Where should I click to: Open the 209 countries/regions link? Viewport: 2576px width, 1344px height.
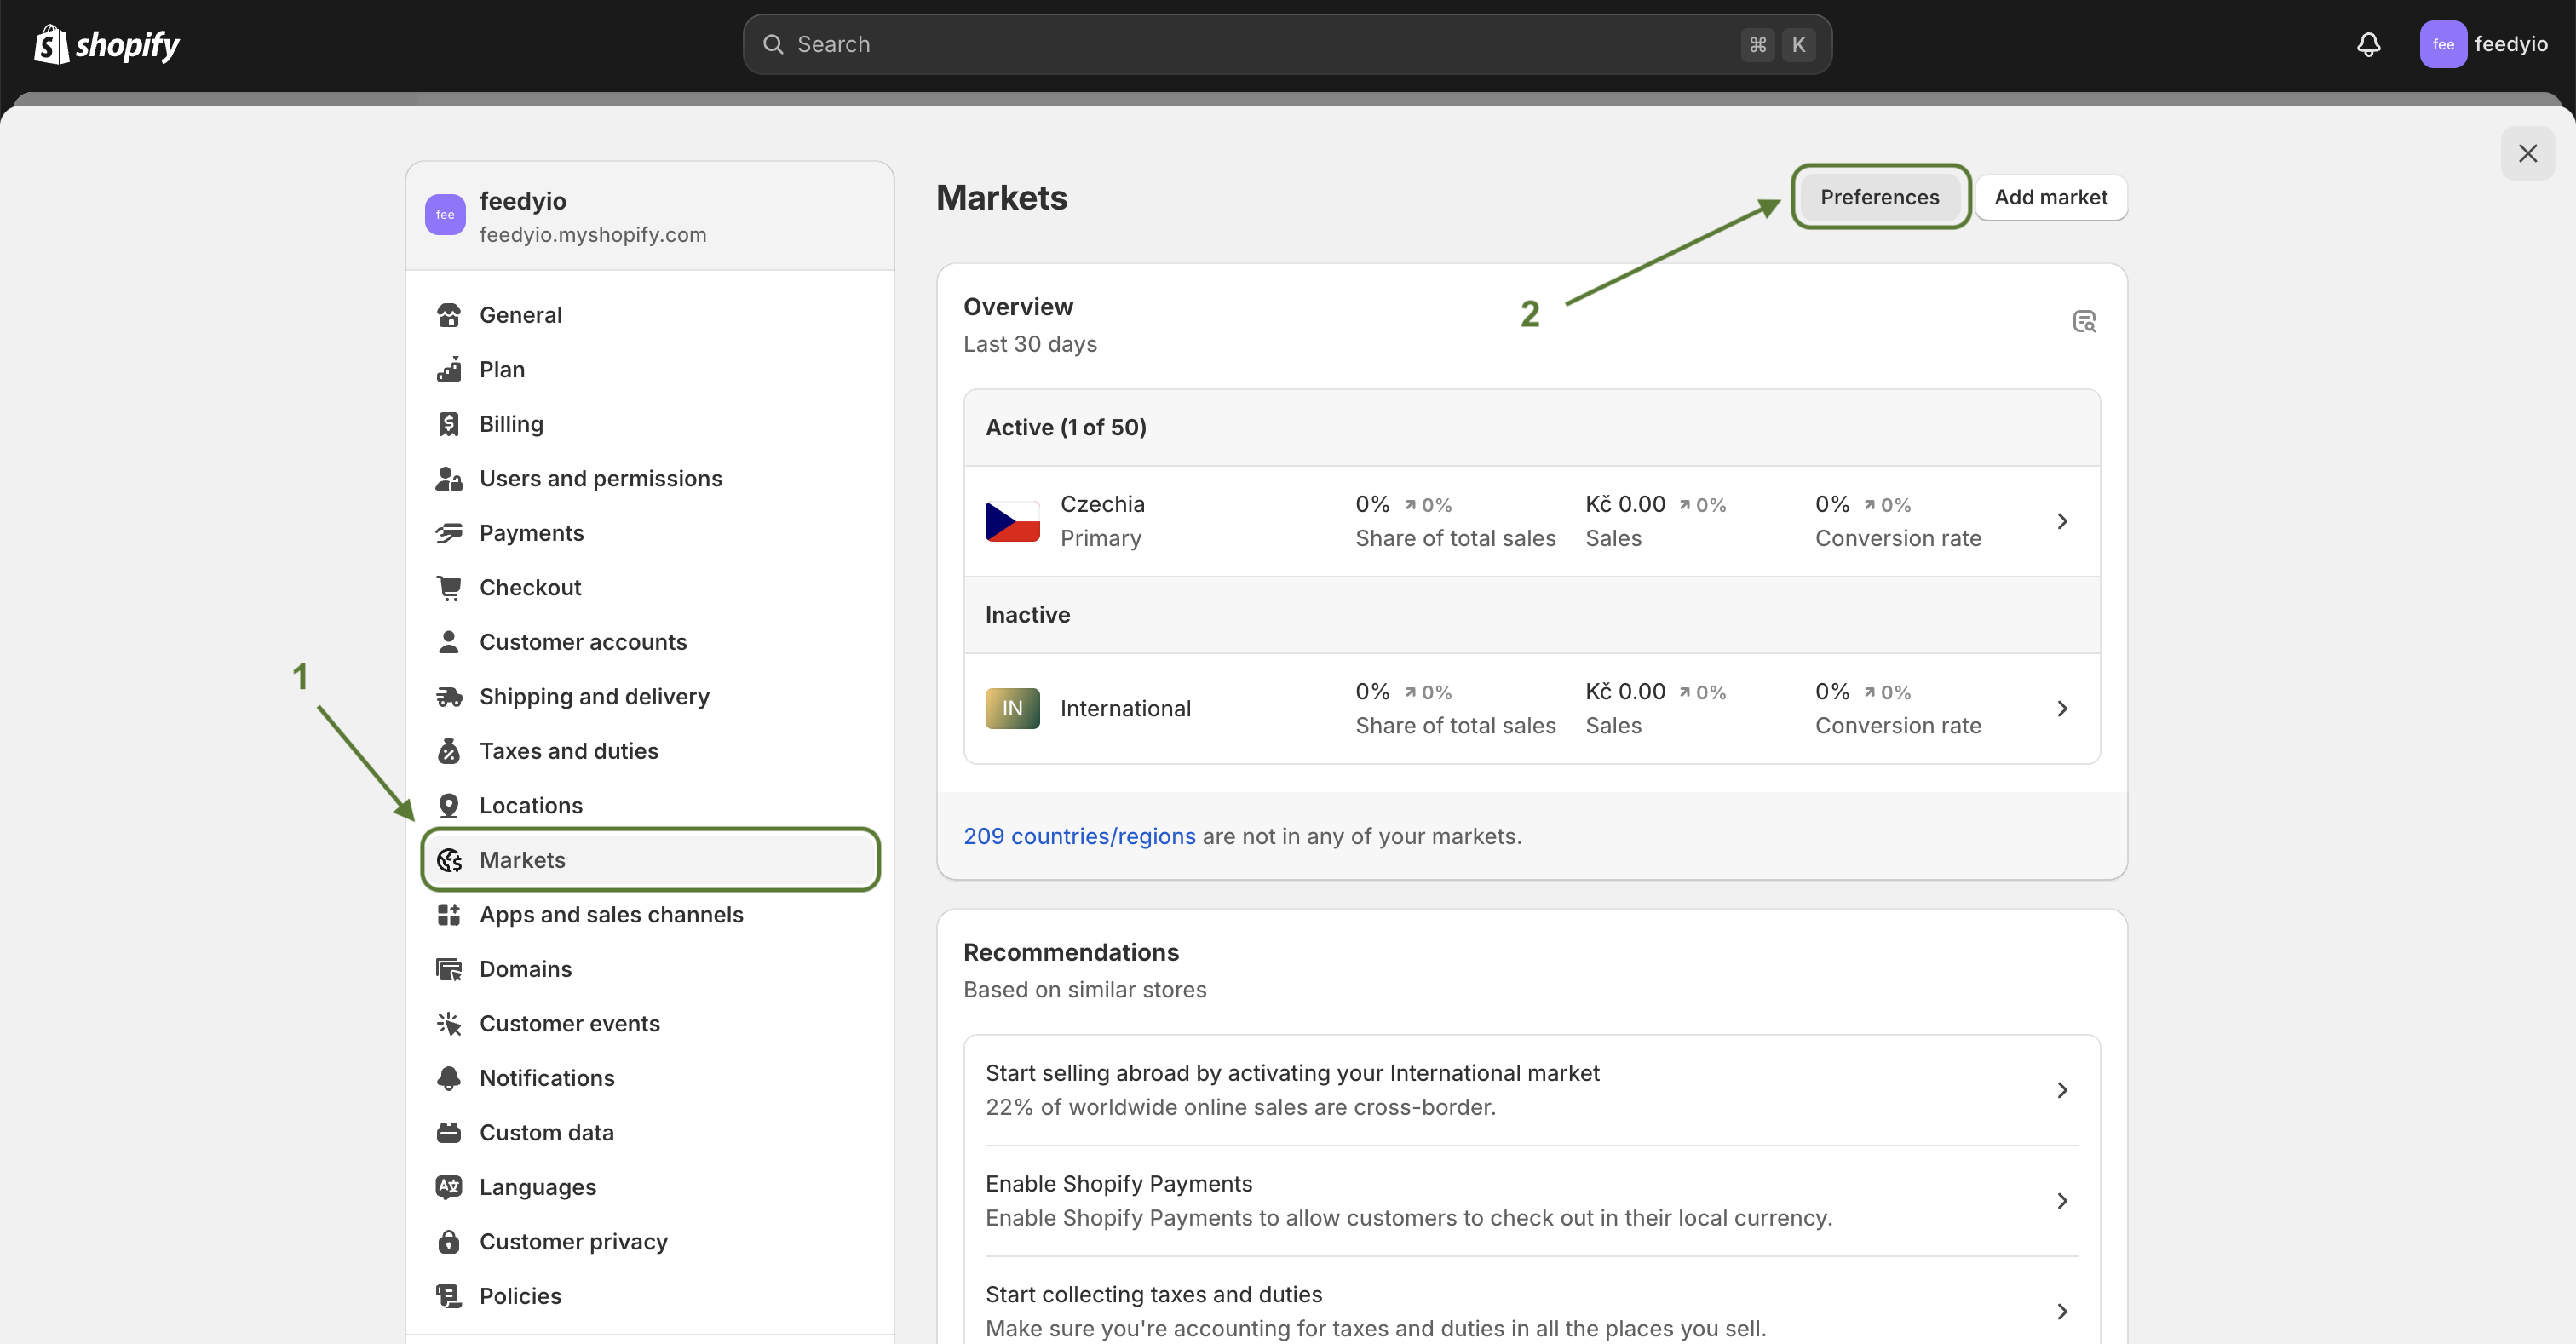click(x=1079, y=836)
